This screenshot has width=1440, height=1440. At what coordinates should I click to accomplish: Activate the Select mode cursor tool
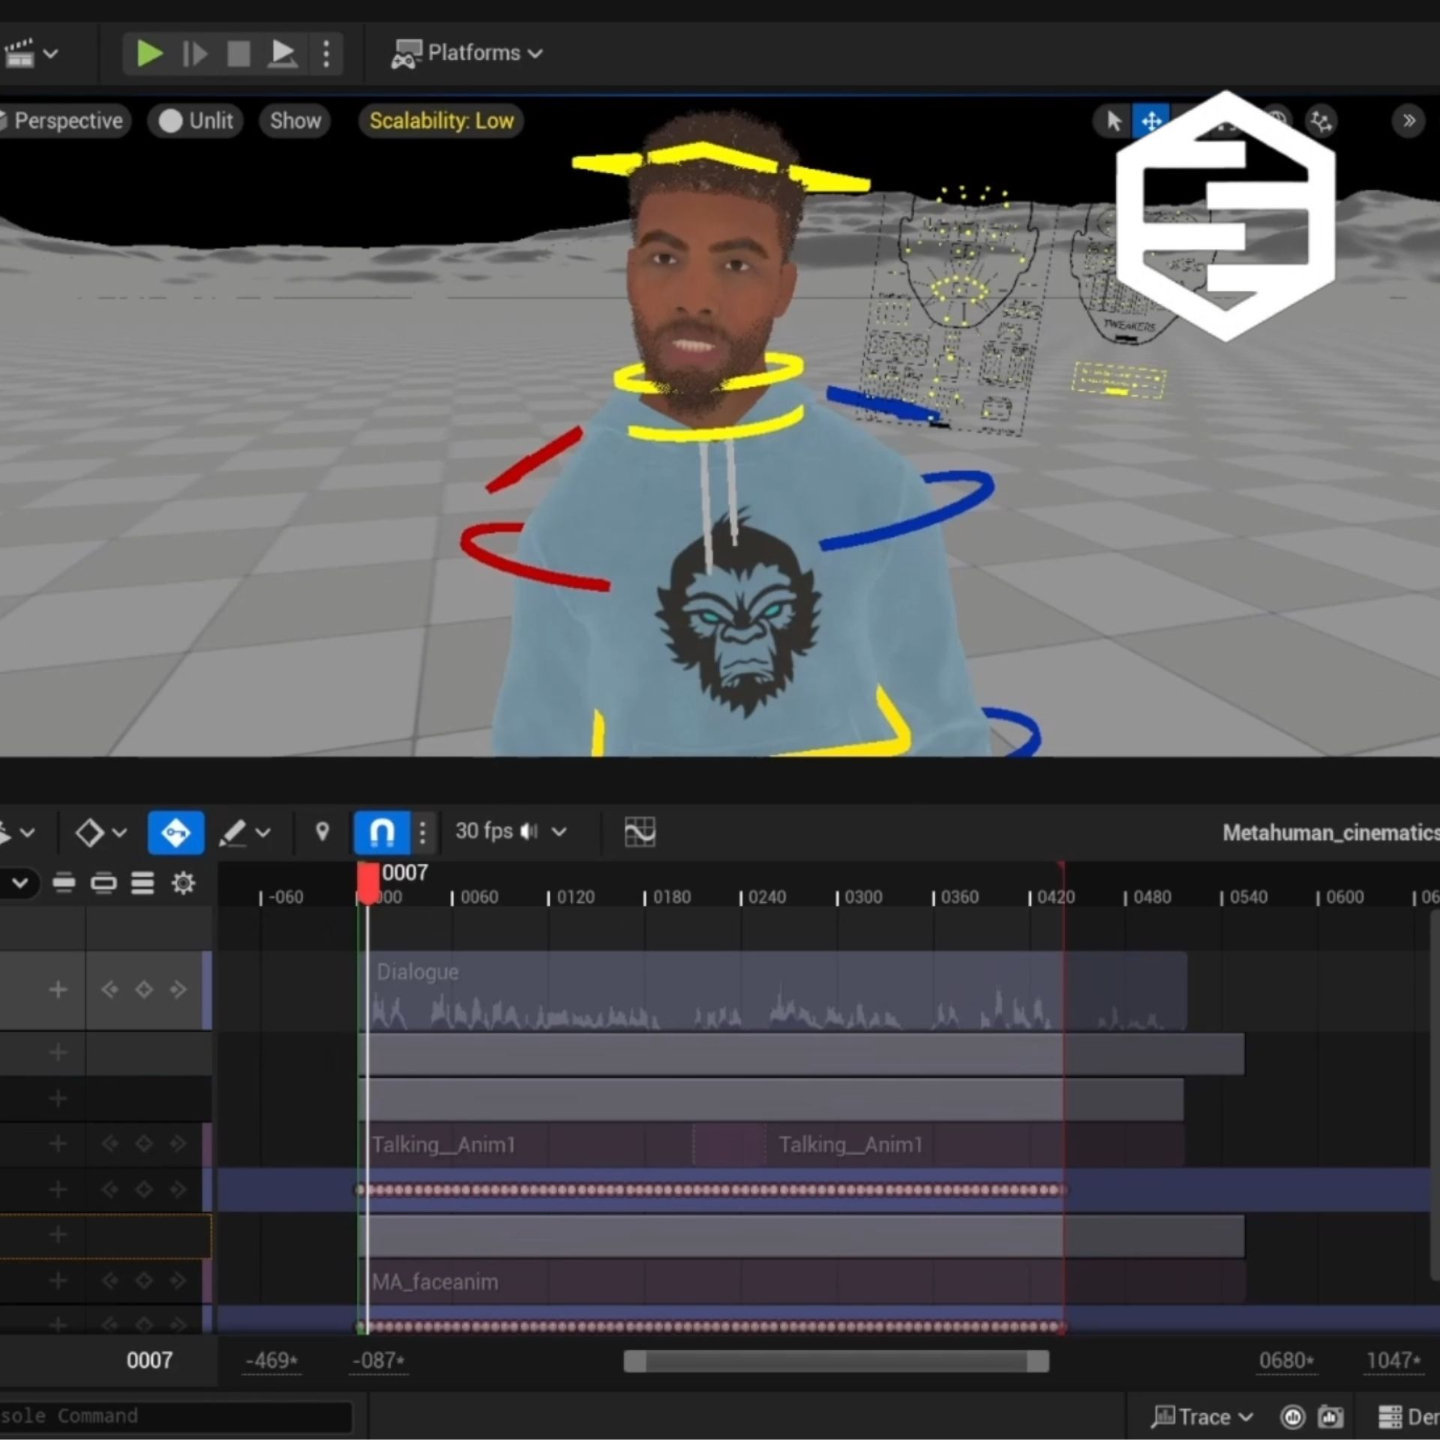click(1113, 121)
